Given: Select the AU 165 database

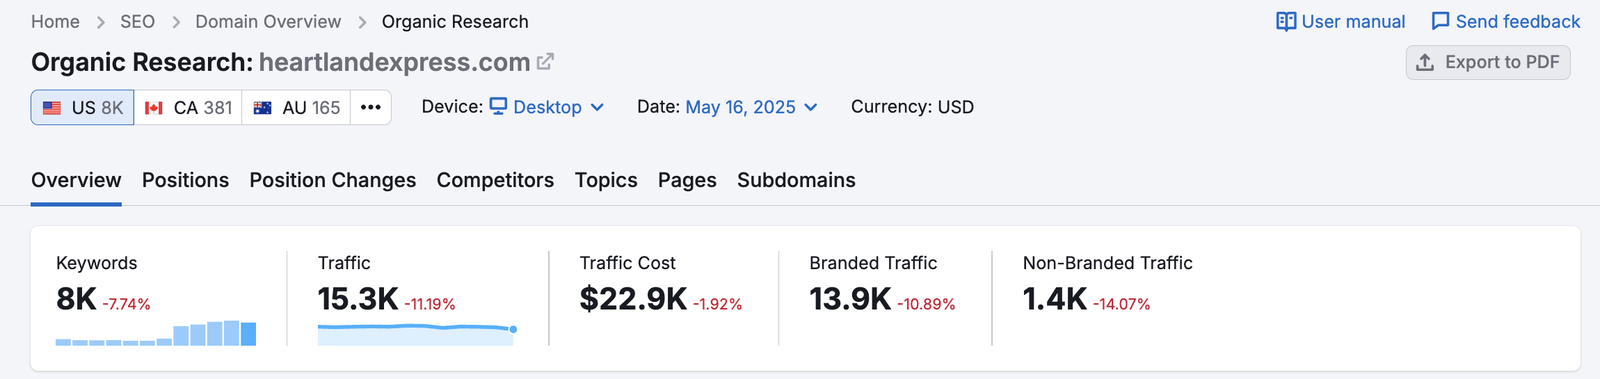Looking at the screenshot, I should (x=296, y=107).
